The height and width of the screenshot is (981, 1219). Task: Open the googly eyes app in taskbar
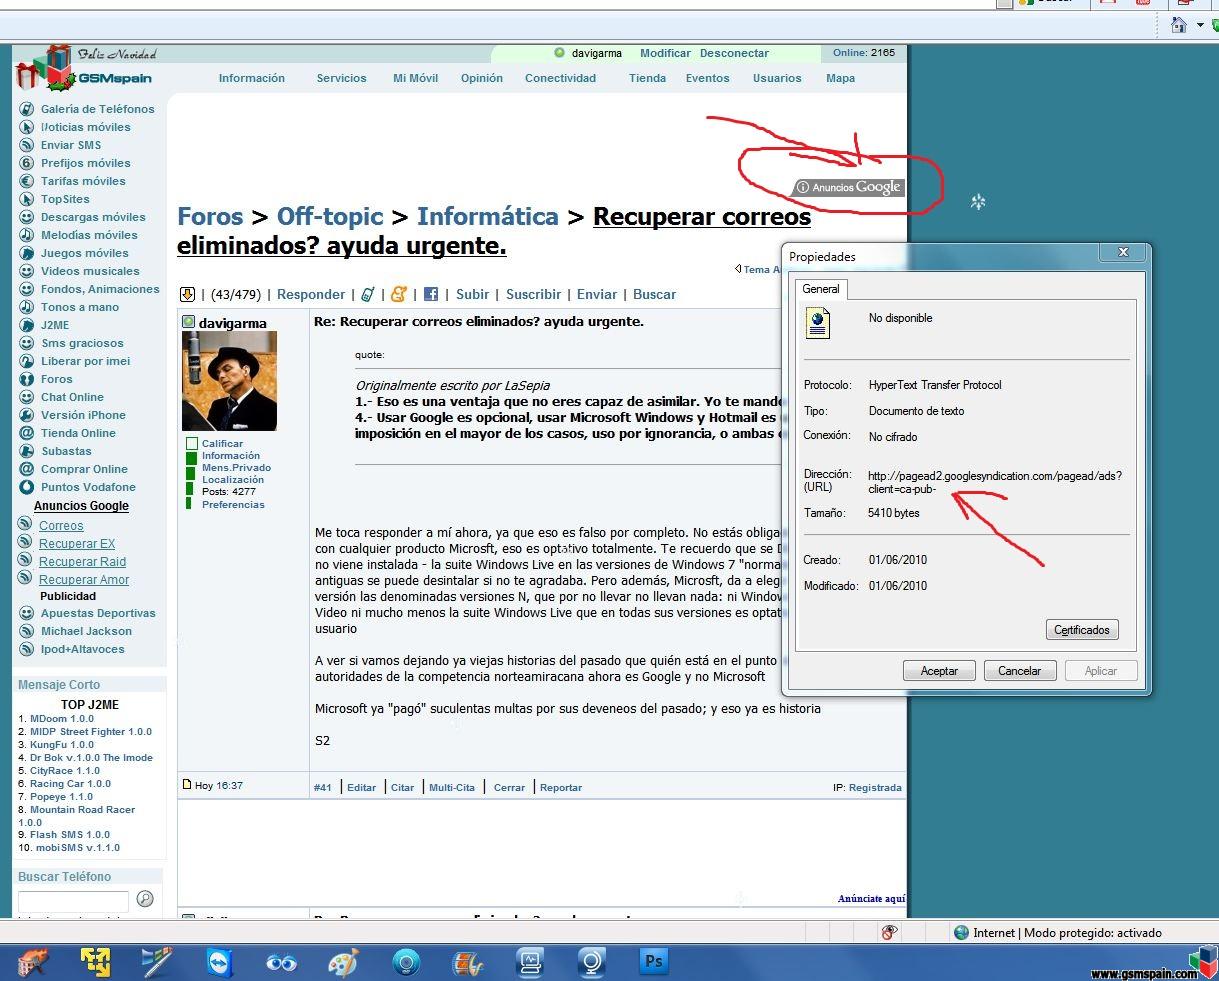tap(281, 963)
